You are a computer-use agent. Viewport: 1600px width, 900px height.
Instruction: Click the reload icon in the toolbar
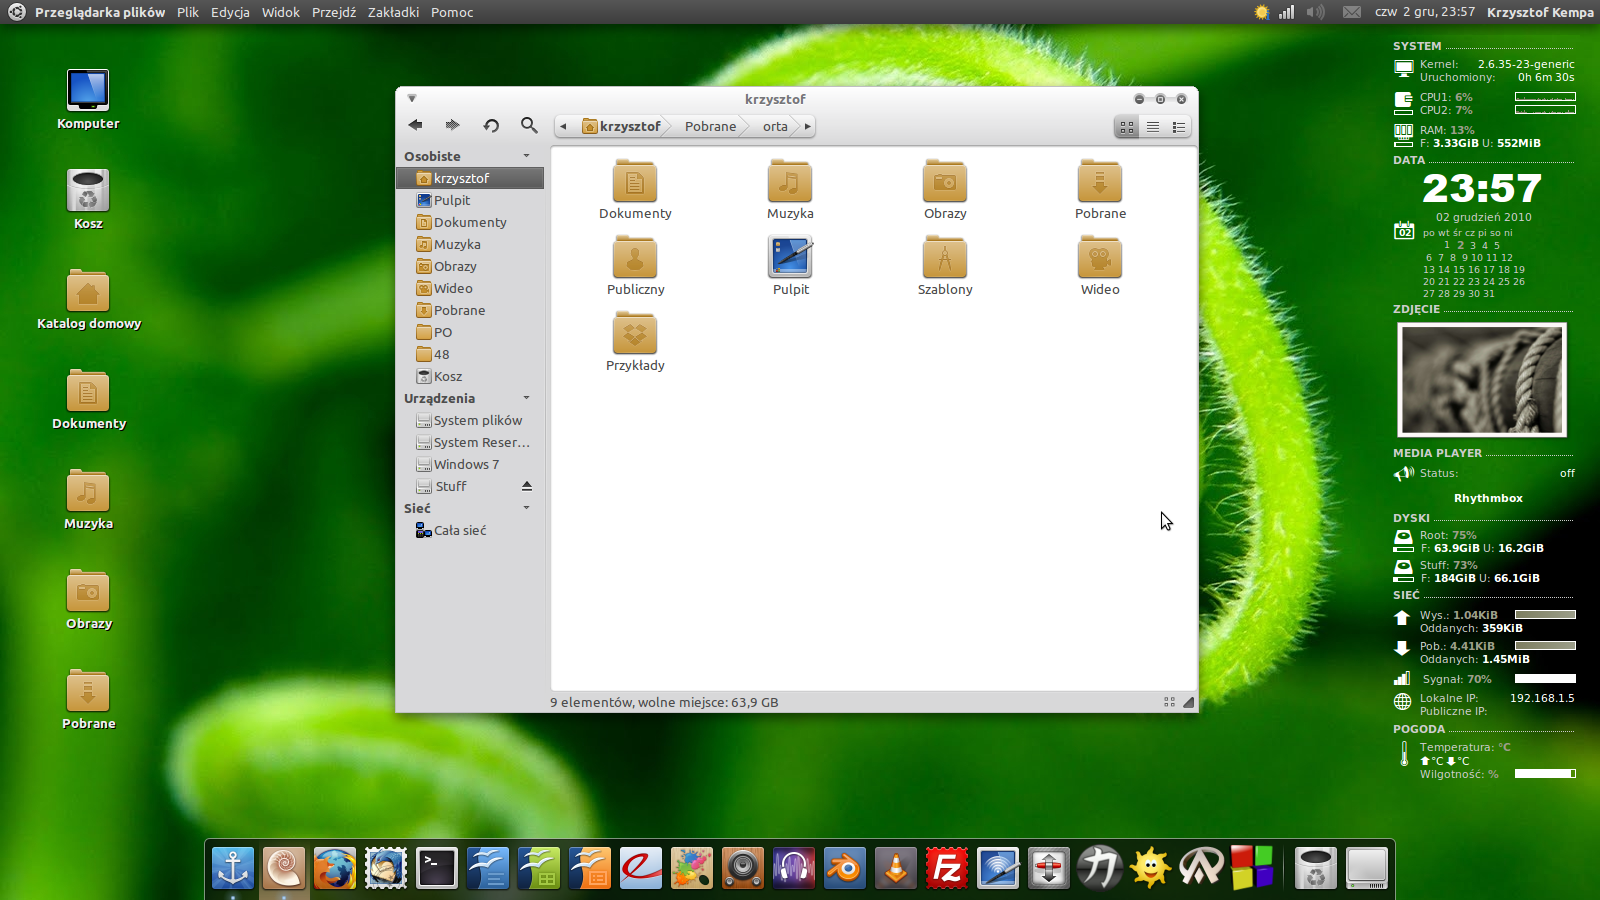click(x=491, y=126)
